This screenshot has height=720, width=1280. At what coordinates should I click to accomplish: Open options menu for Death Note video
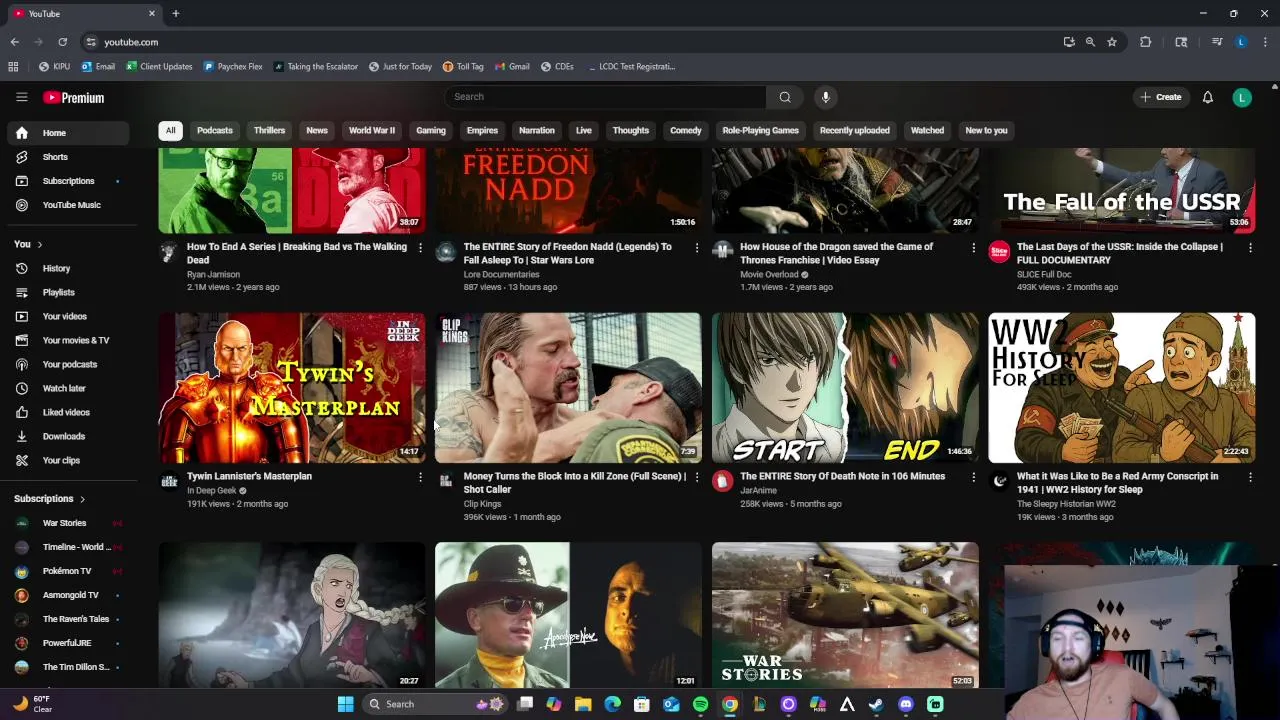(x=973, y=477)
